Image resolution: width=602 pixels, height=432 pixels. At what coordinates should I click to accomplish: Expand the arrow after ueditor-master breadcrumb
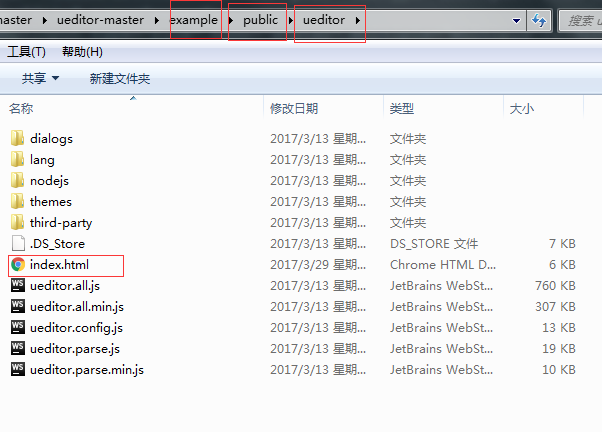click(x=157, y=20)
